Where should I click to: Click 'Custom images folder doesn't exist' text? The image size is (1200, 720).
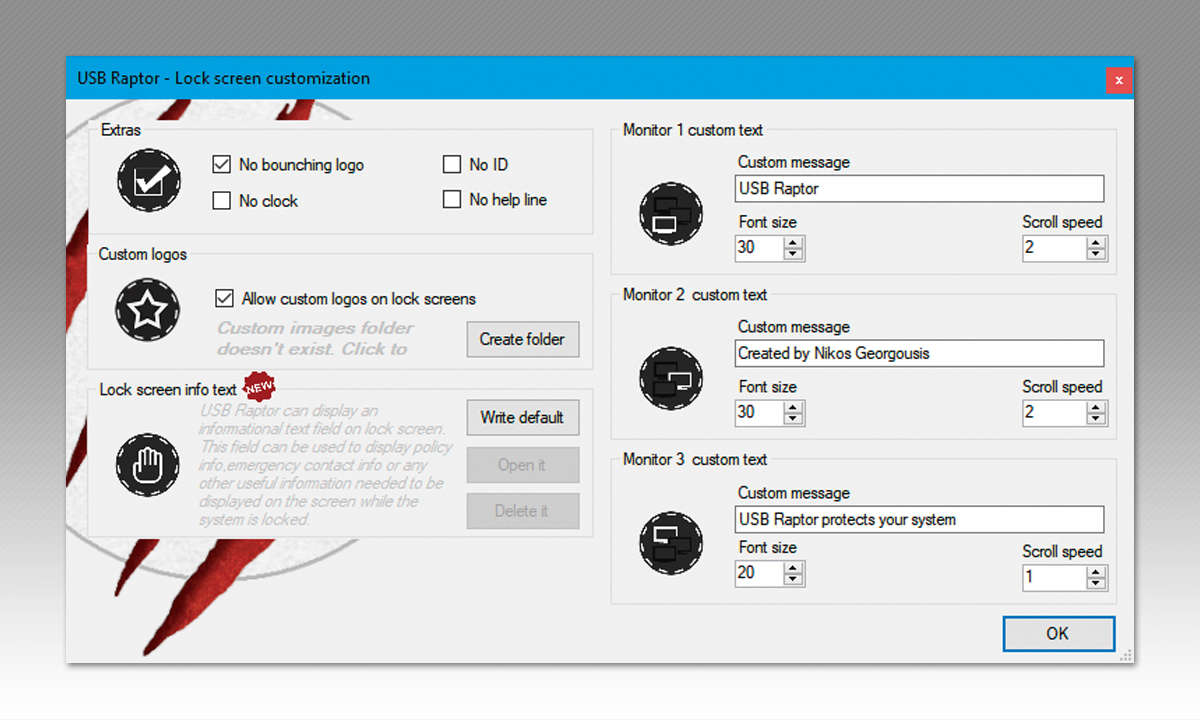point(315,338)
